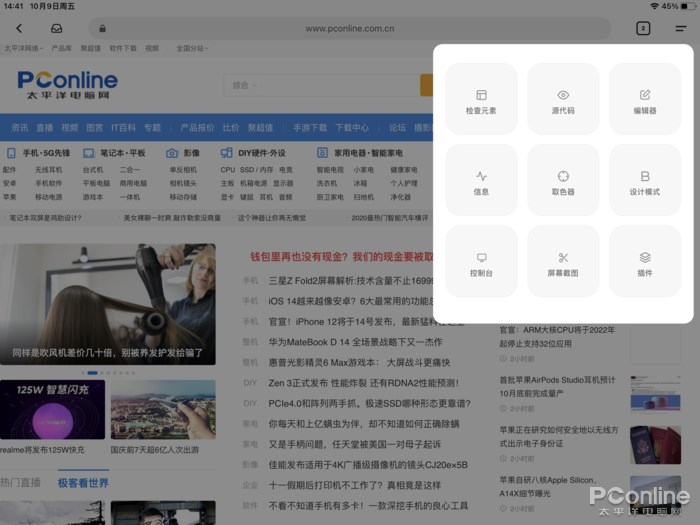This screenshot has height=525, width=700.
Task: Expand the 全国分站 dropdown
Action: pos(192,47)
